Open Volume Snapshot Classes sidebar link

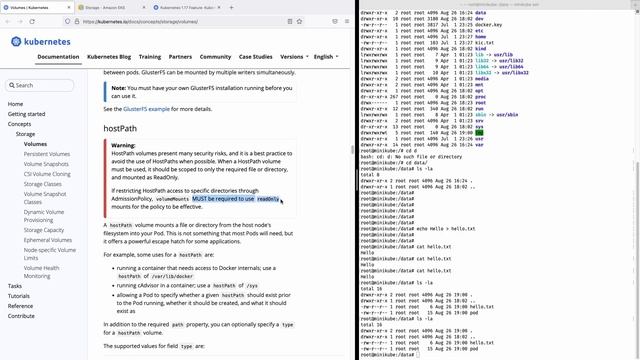(45, 198)
